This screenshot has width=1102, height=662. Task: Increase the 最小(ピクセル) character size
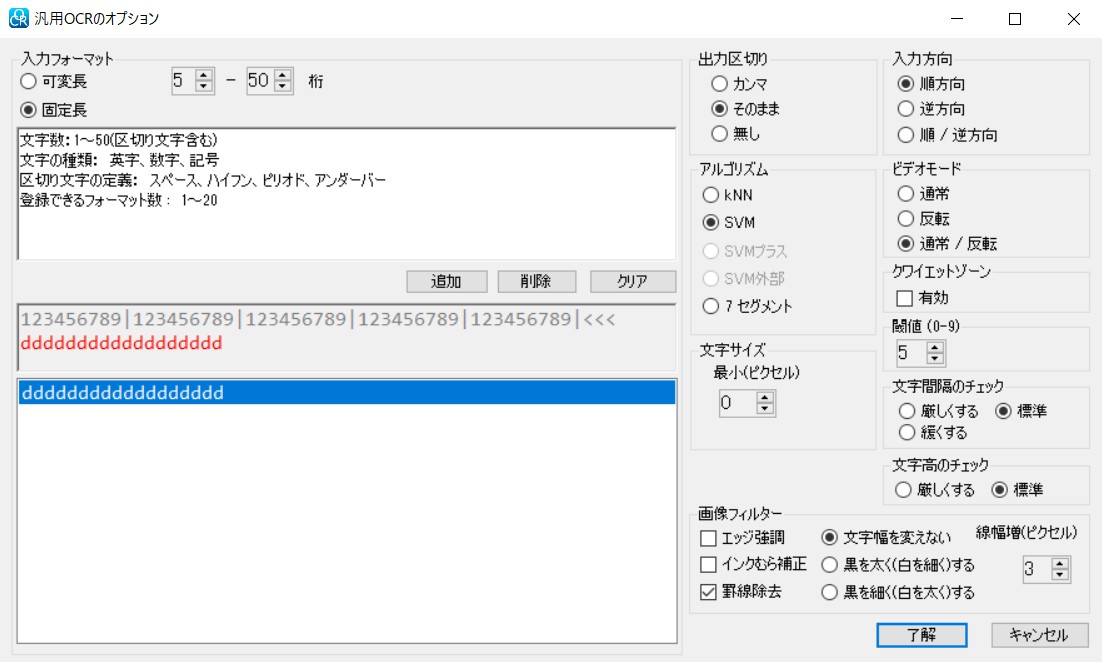point(765,397)
